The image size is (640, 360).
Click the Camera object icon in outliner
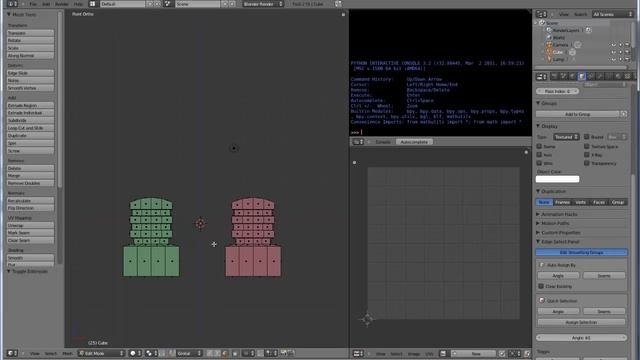[549, 45]
